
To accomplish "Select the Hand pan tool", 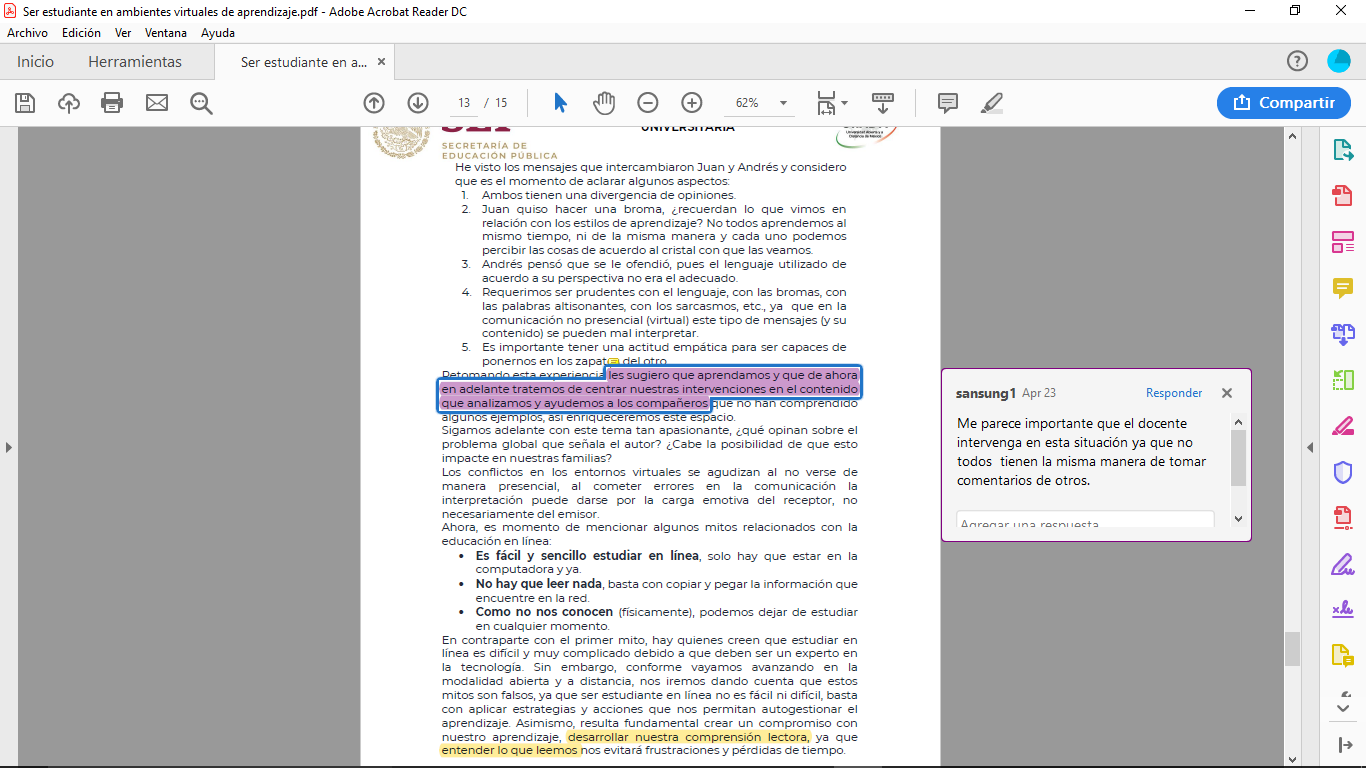I will pyautogui.click(x=604, y=103).
